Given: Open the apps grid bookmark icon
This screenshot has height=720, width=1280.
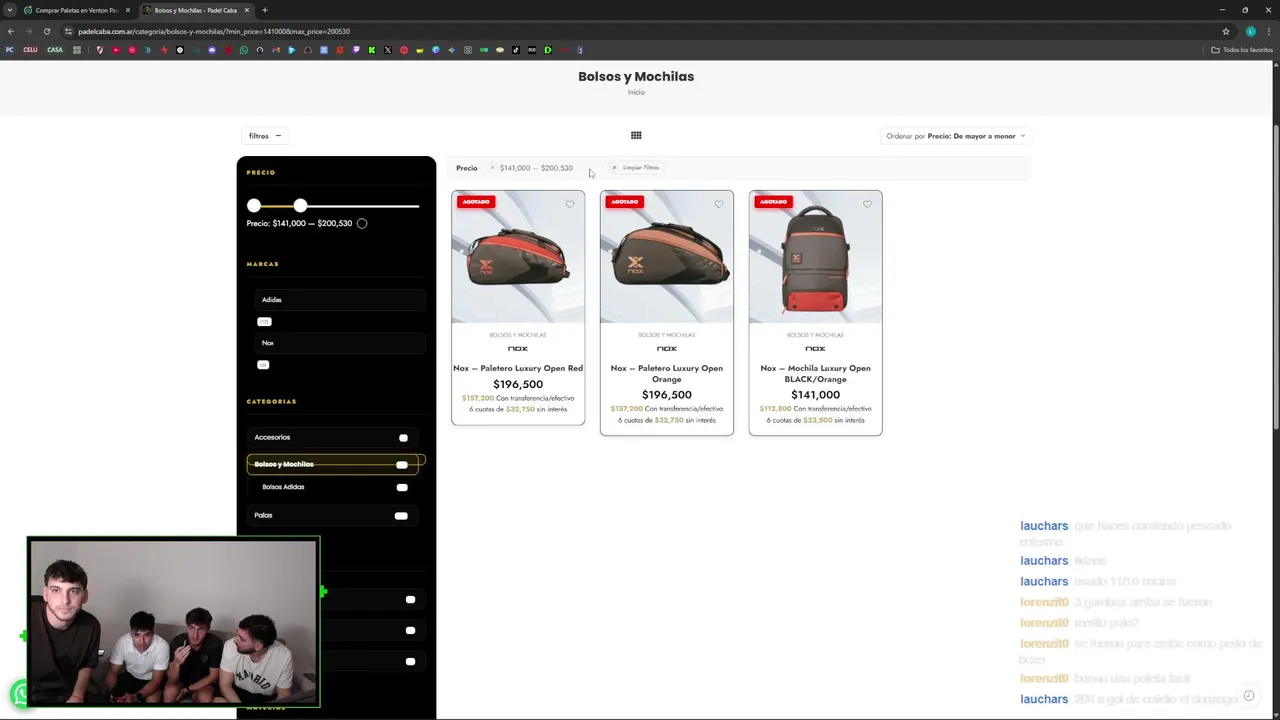Looking at the screenshot, I should coord(77,50).
